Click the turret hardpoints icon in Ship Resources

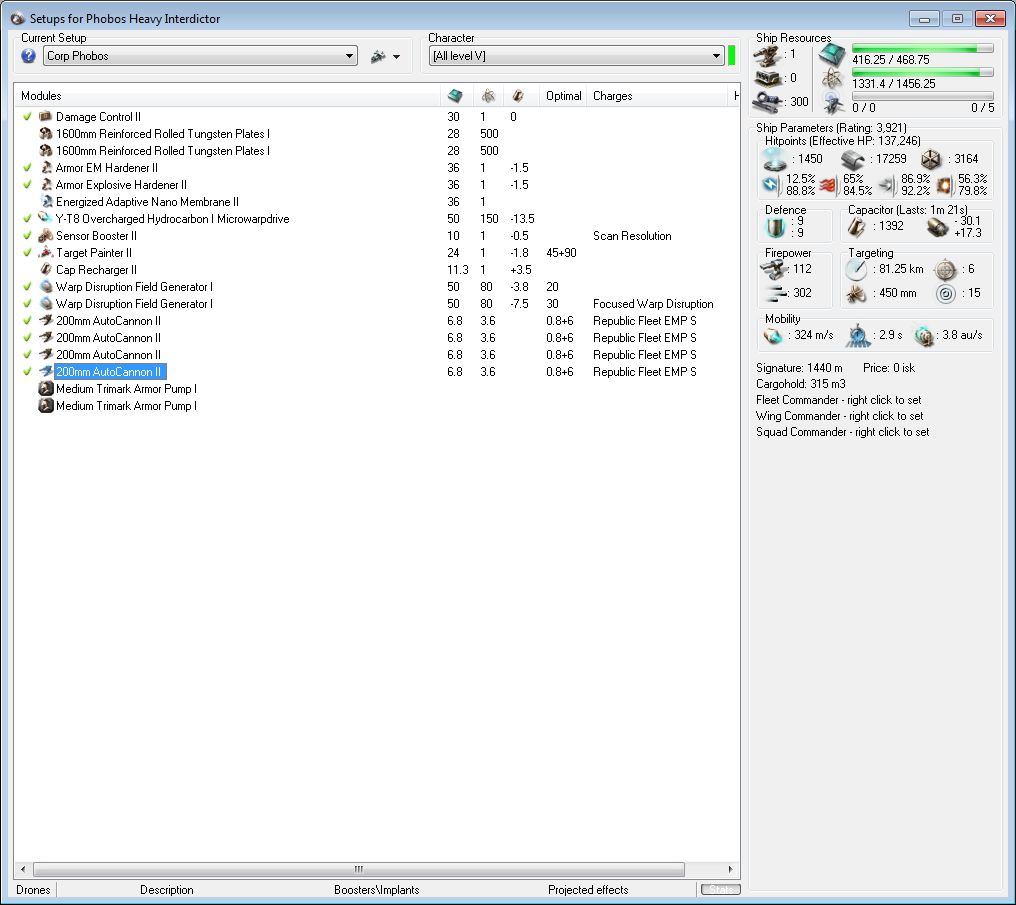click(x=768, y=56)
